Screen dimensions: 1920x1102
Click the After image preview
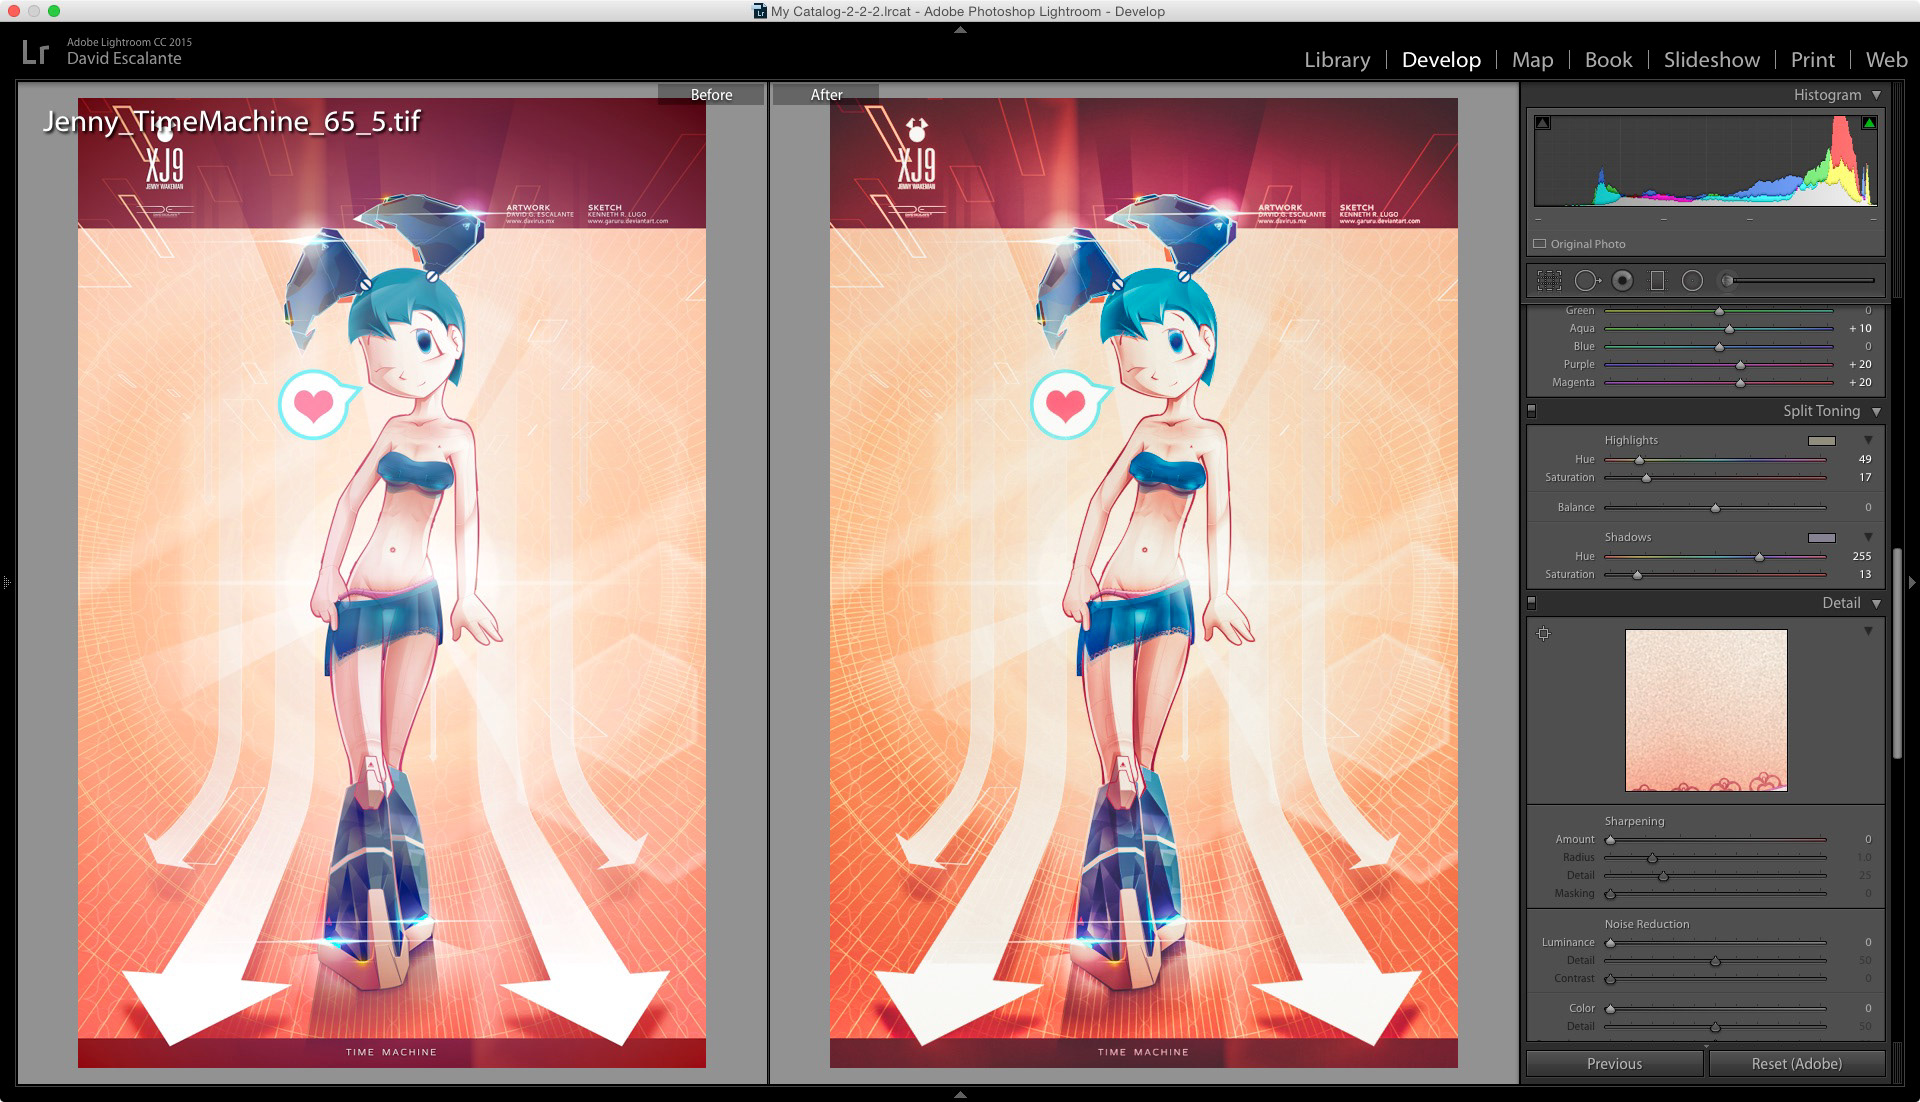pos(1143,582)
